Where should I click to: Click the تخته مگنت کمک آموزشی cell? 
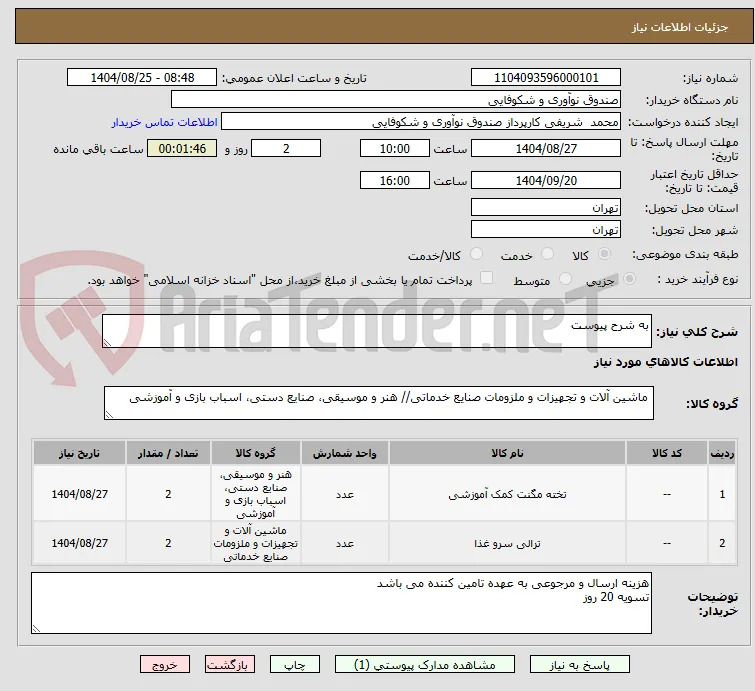[x=507, y=494]
